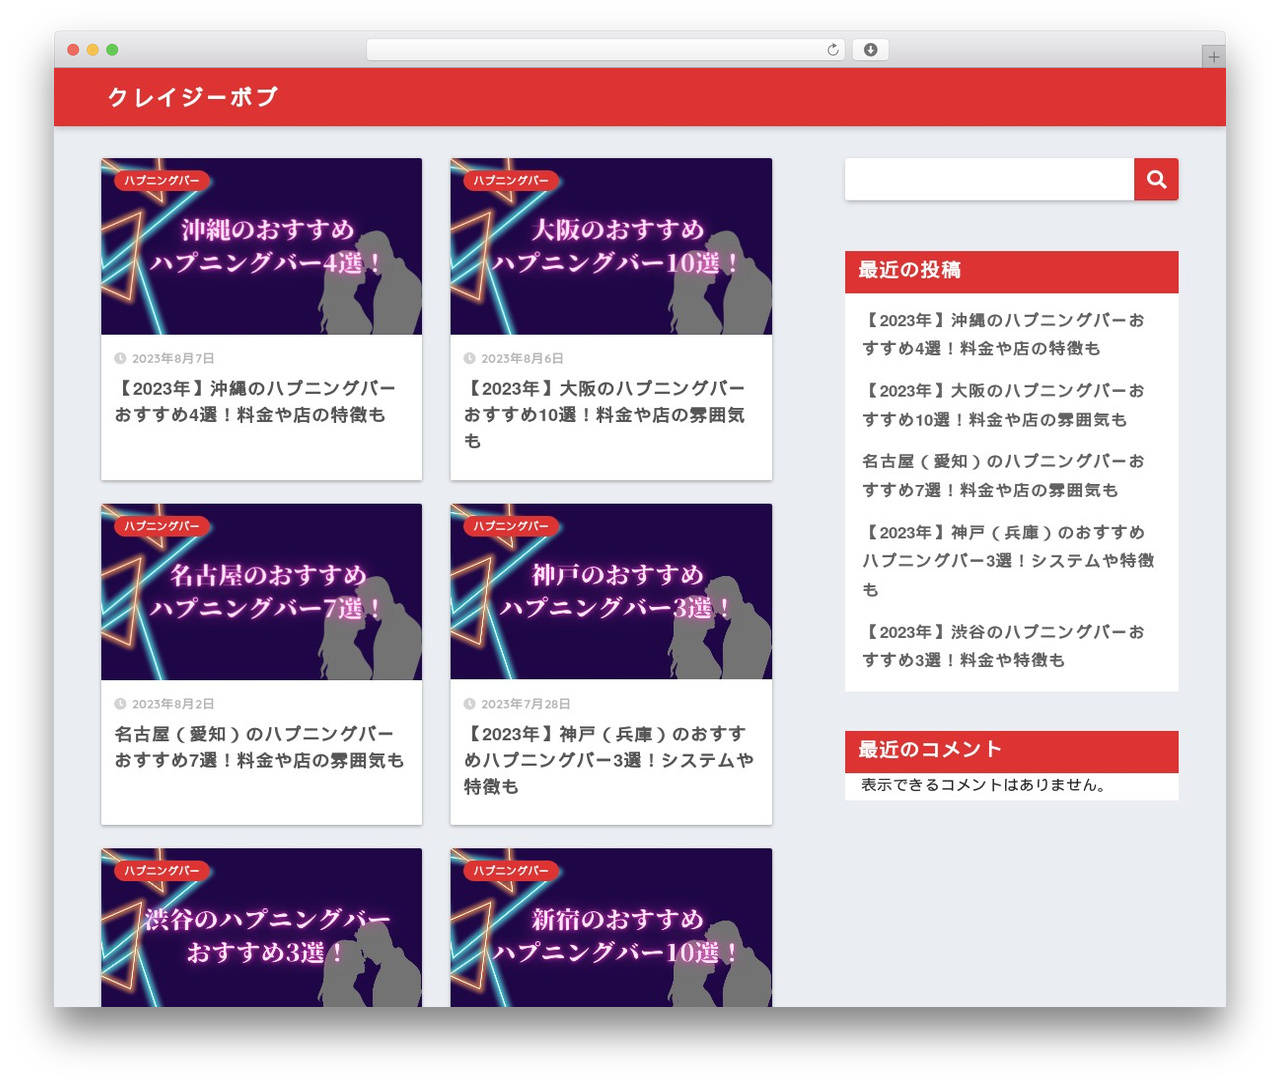Select ハプニングバー category tag on the 沖縄 card
This screenshot has width=1280, height=1084.
pos(162,181)
